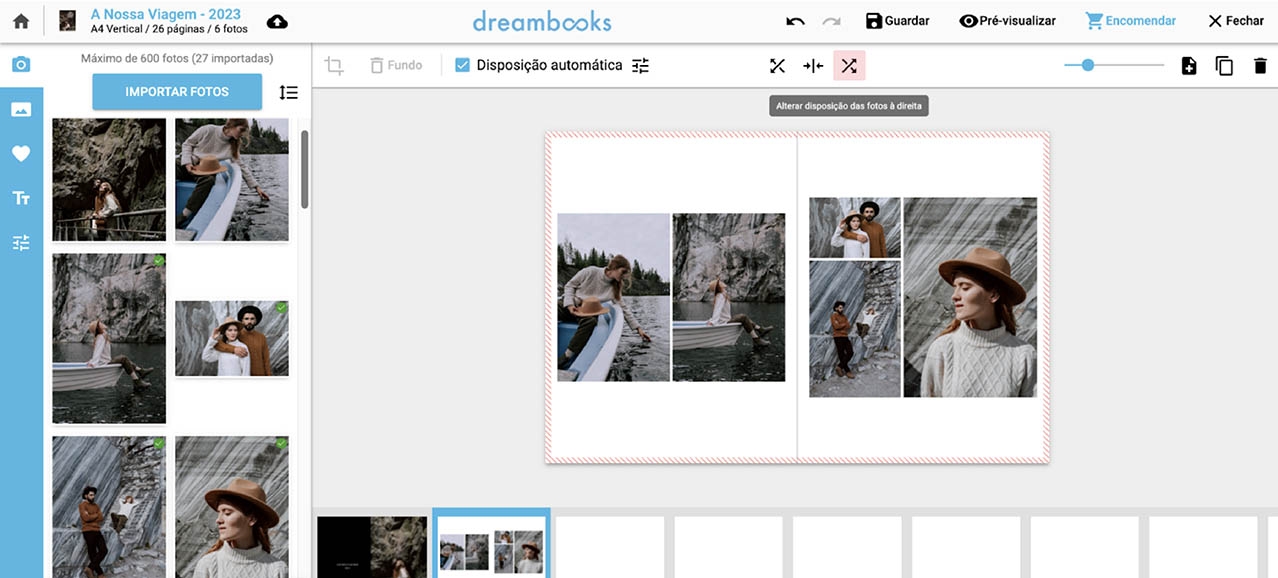Open the text tool panel (Tt)
Screen dimensions: 1278x578
point(21,197)
